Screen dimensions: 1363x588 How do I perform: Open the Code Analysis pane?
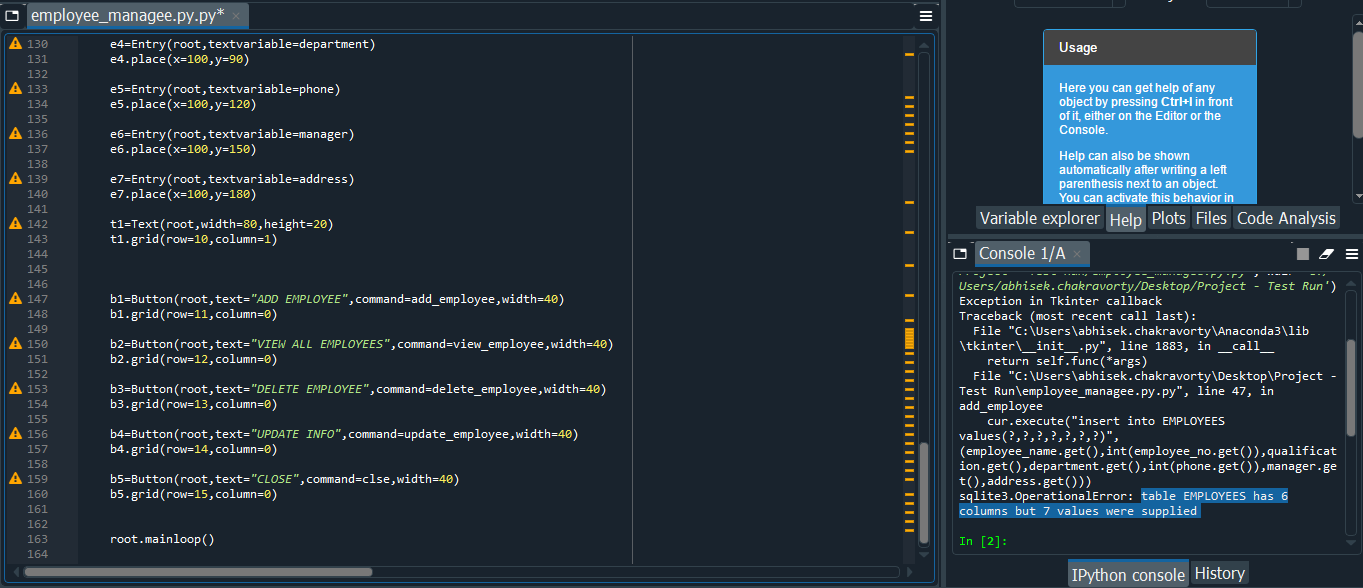point(1286,217)
